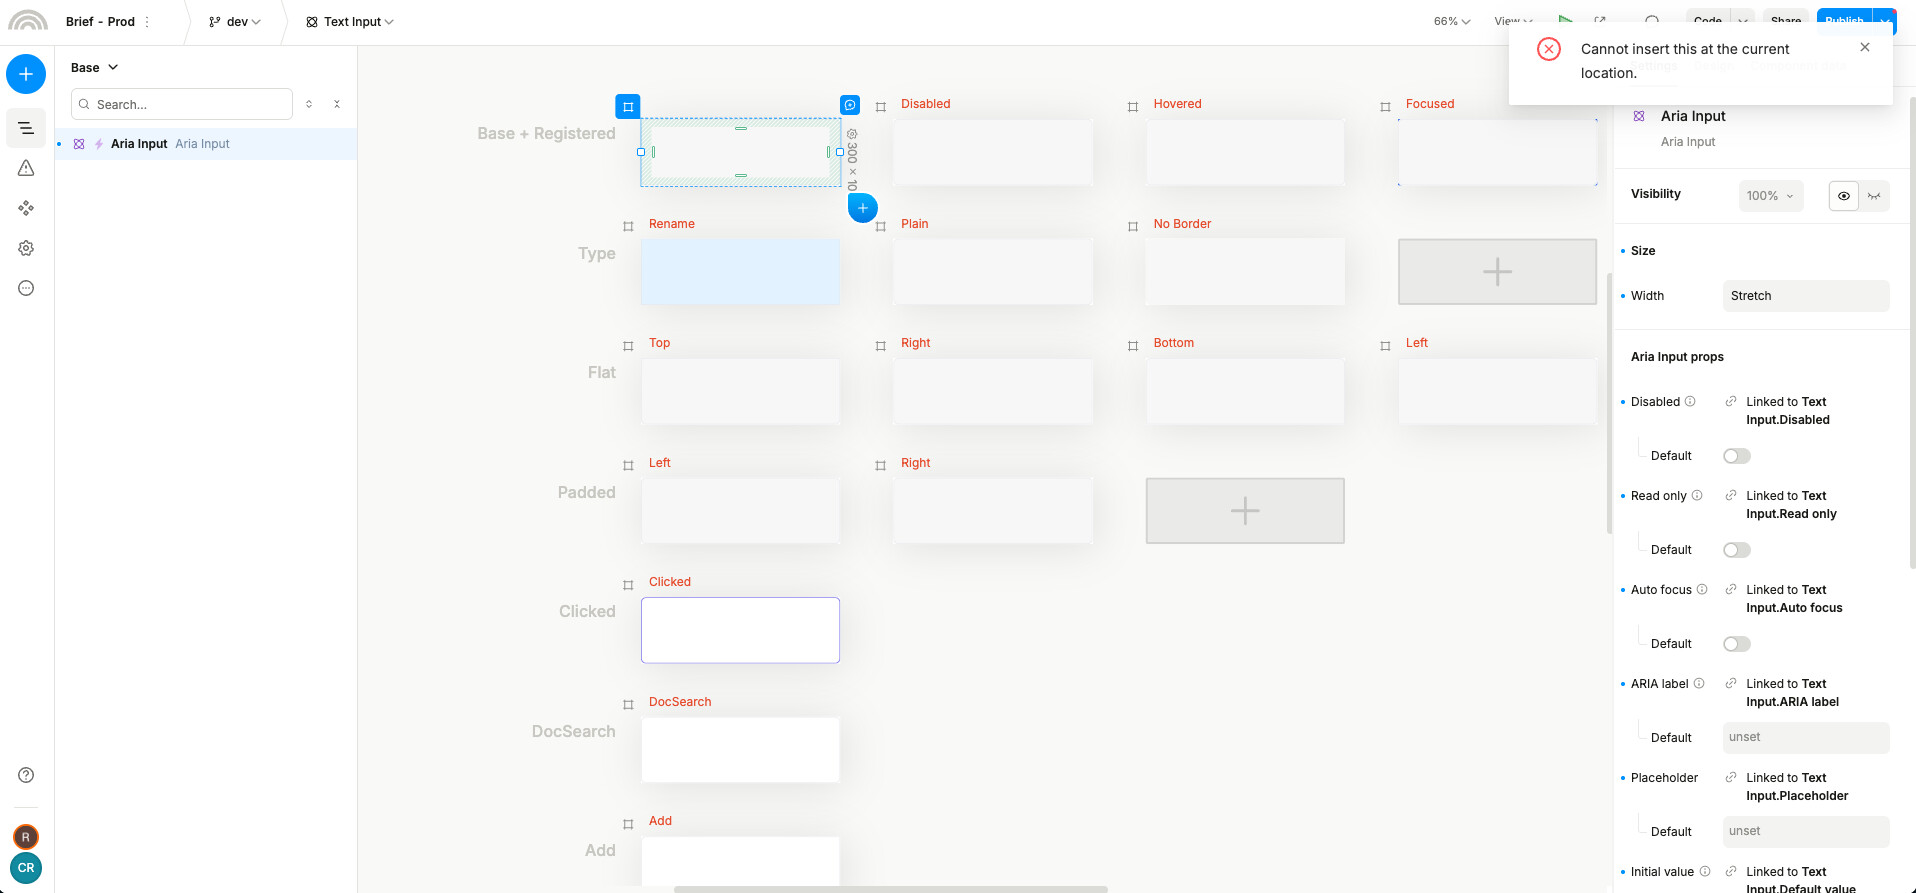Expand the Text Input component dropdown

(x=350, y=22)
